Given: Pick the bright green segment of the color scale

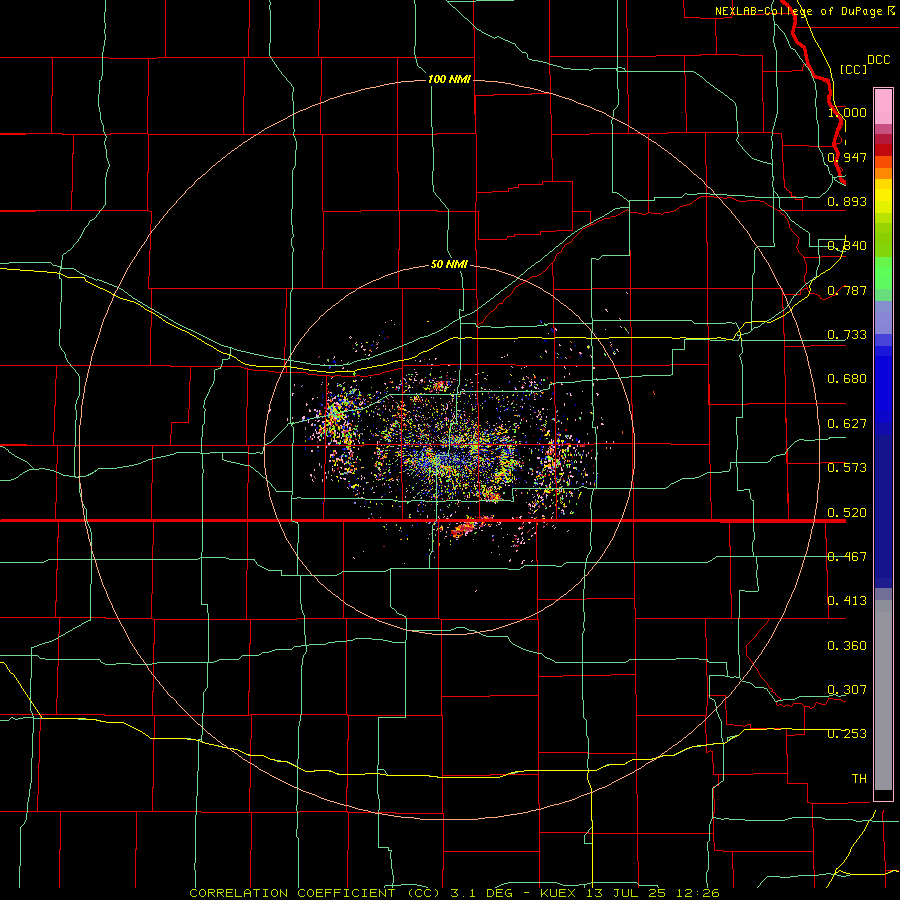Looking at the screenshot, I should pos(883,273).
